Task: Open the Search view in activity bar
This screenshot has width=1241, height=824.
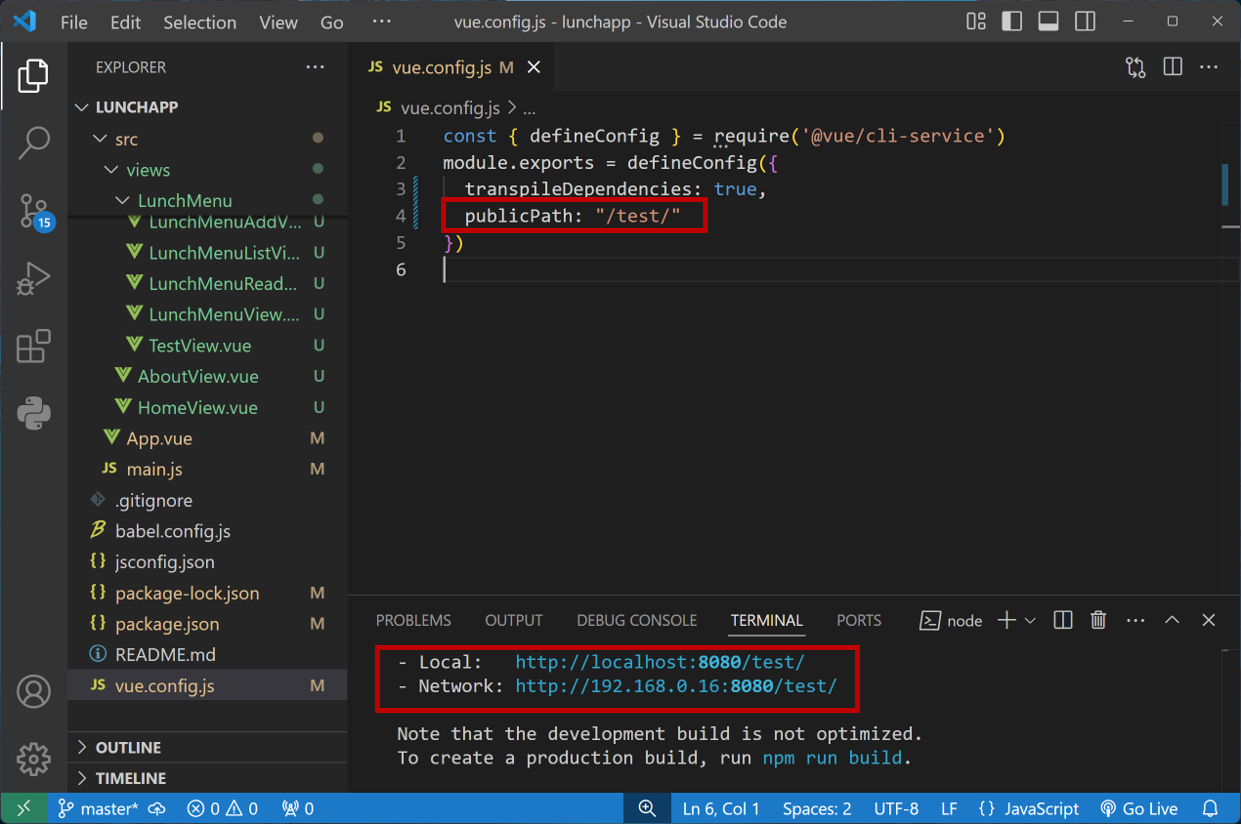Action: 33,143
